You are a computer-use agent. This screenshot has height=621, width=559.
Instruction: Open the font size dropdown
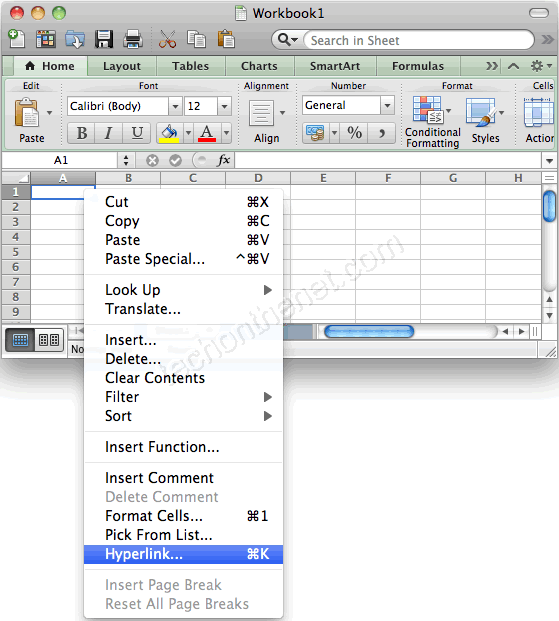click(224, 106)
